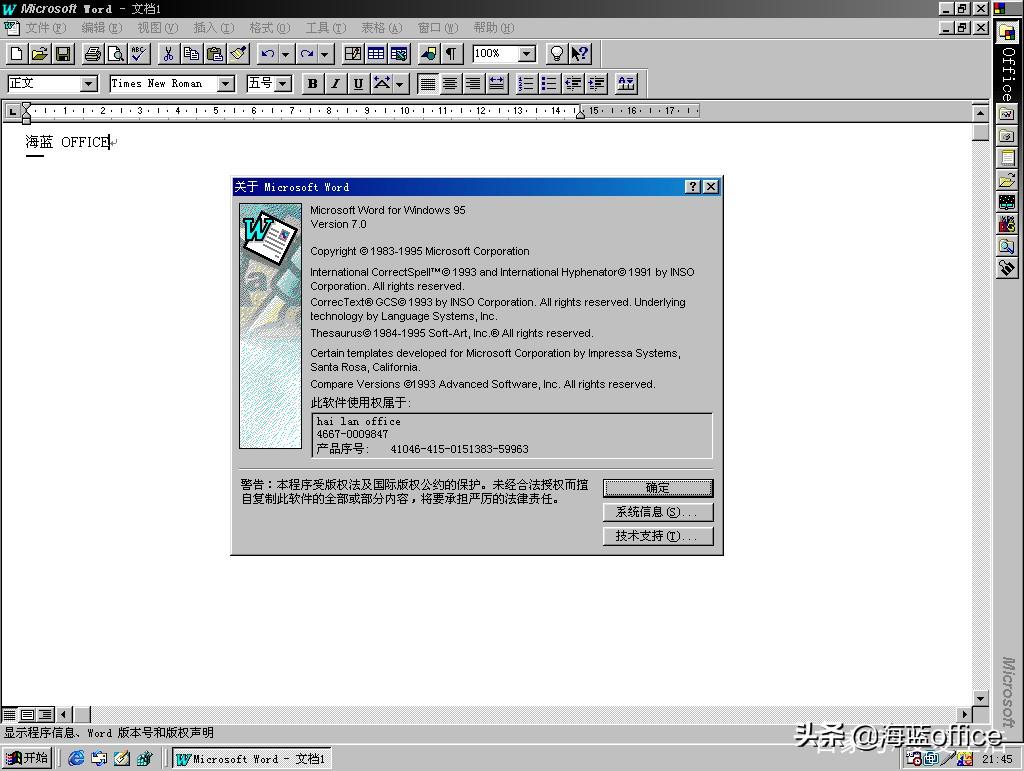This screenshot has height=771, width=1024.
Task: Paste from clipboard icon
Action: [x=215, y=54]
